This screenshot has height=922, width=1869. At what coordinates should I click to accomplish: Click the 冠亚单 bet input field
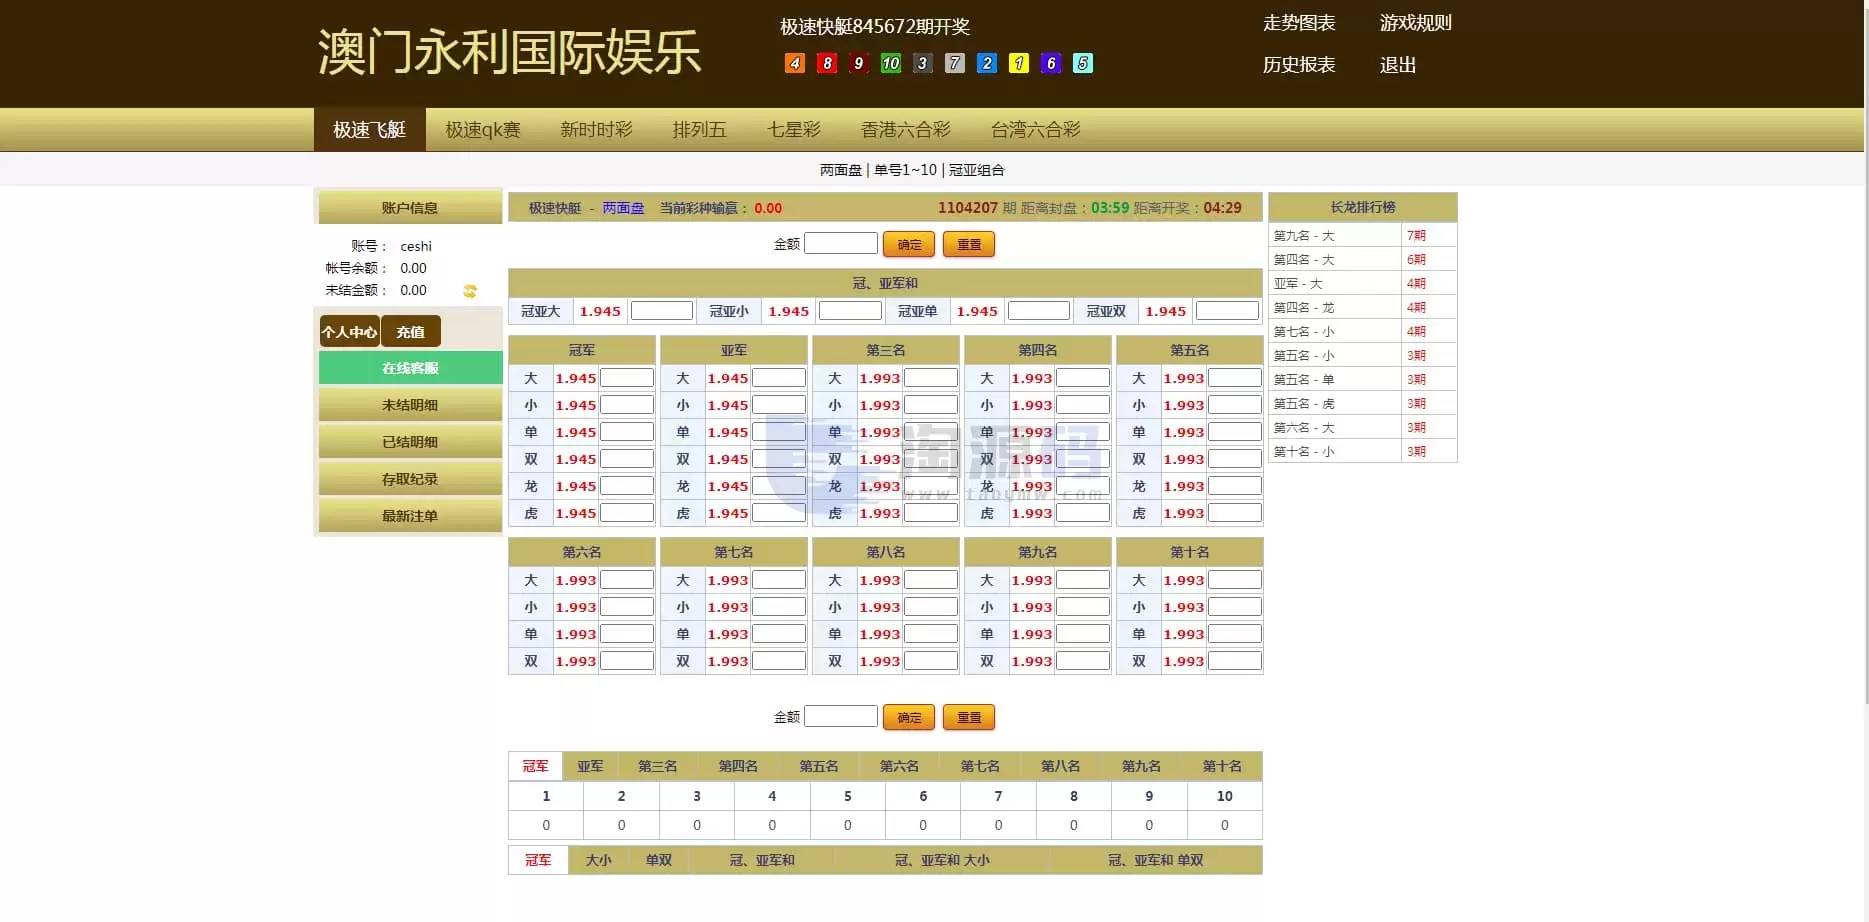[x=1039, y=311]
